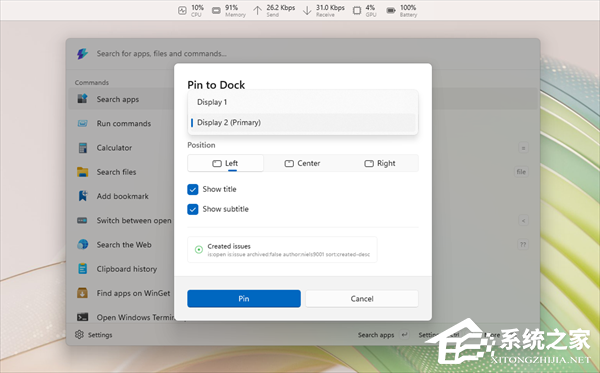The height and width of the screenshot is (373, 600).
Task: Click the '=' alias tag beside Calculator
Action: coord(523,148)
